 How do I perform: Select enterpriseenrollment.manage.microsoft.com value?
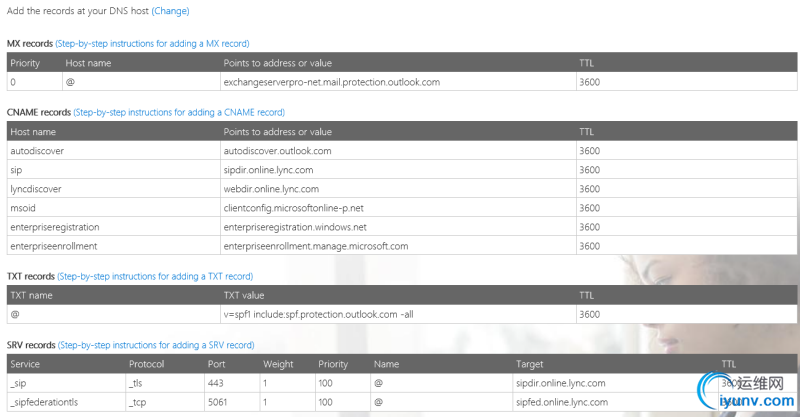click(x=316, y=246)
